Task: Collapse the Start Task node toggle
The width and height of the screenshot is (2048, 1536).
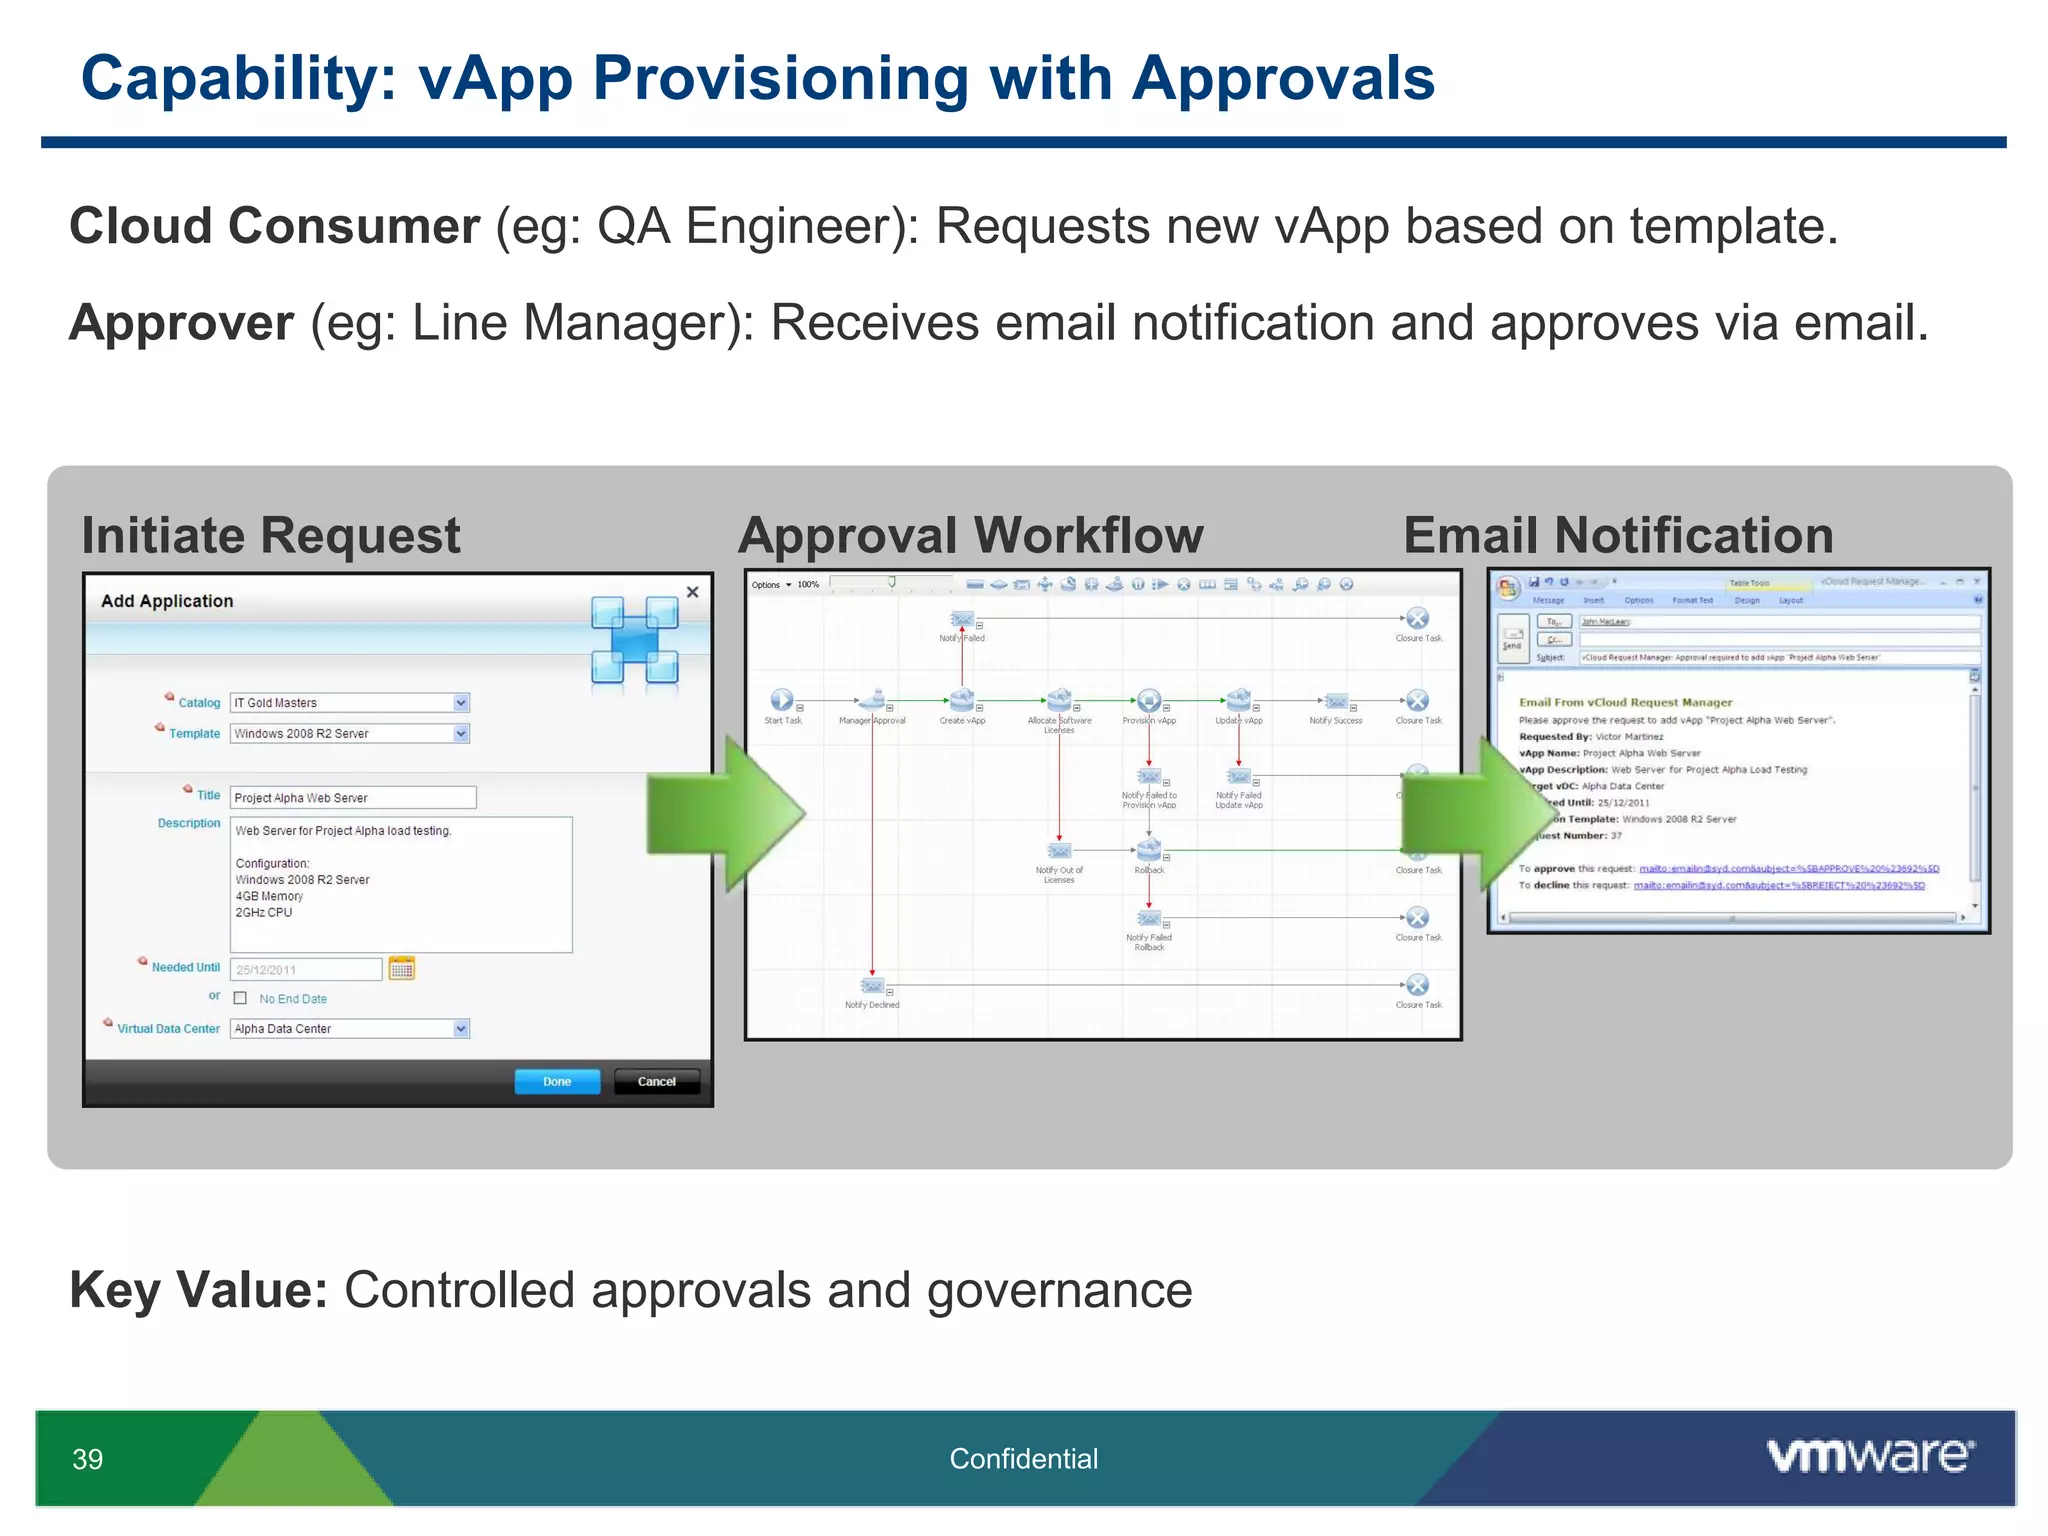Action: tap(800, 708)
